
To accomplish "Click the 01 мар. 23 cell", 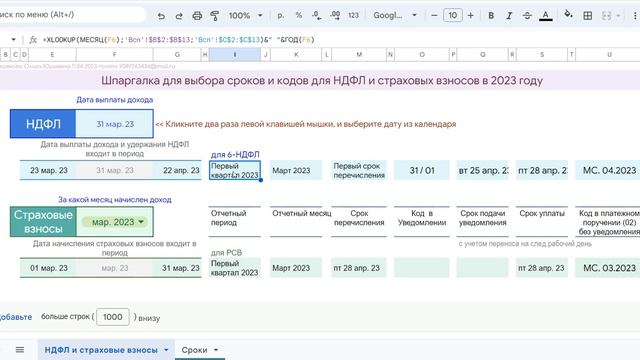I will [x=49, y=268].
